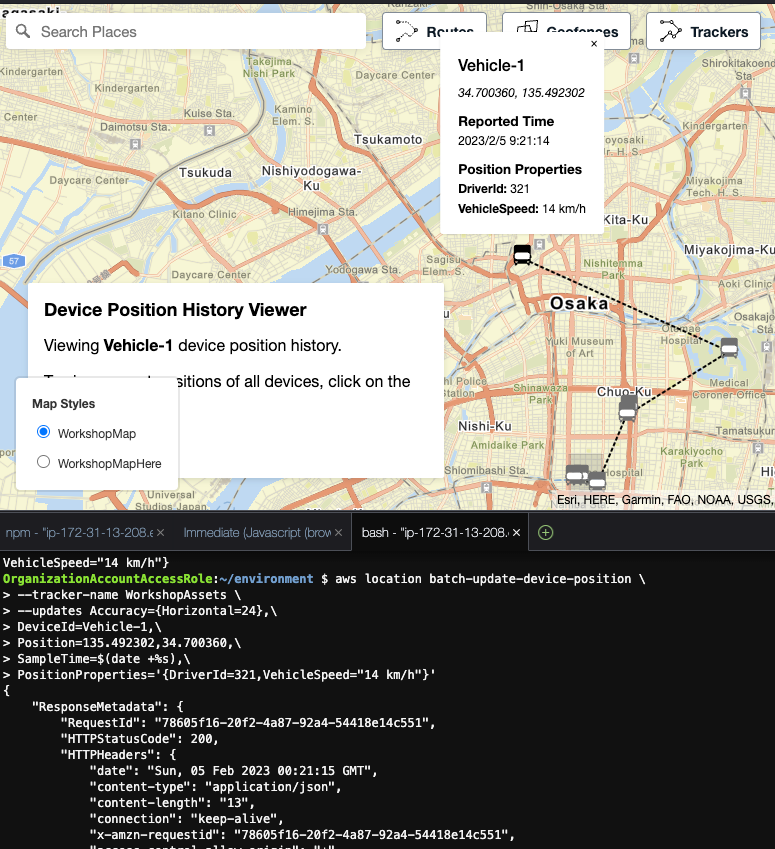775x849 pixels.
Task: Close the Immediate Javascript tab
Action: click(338, 533)
